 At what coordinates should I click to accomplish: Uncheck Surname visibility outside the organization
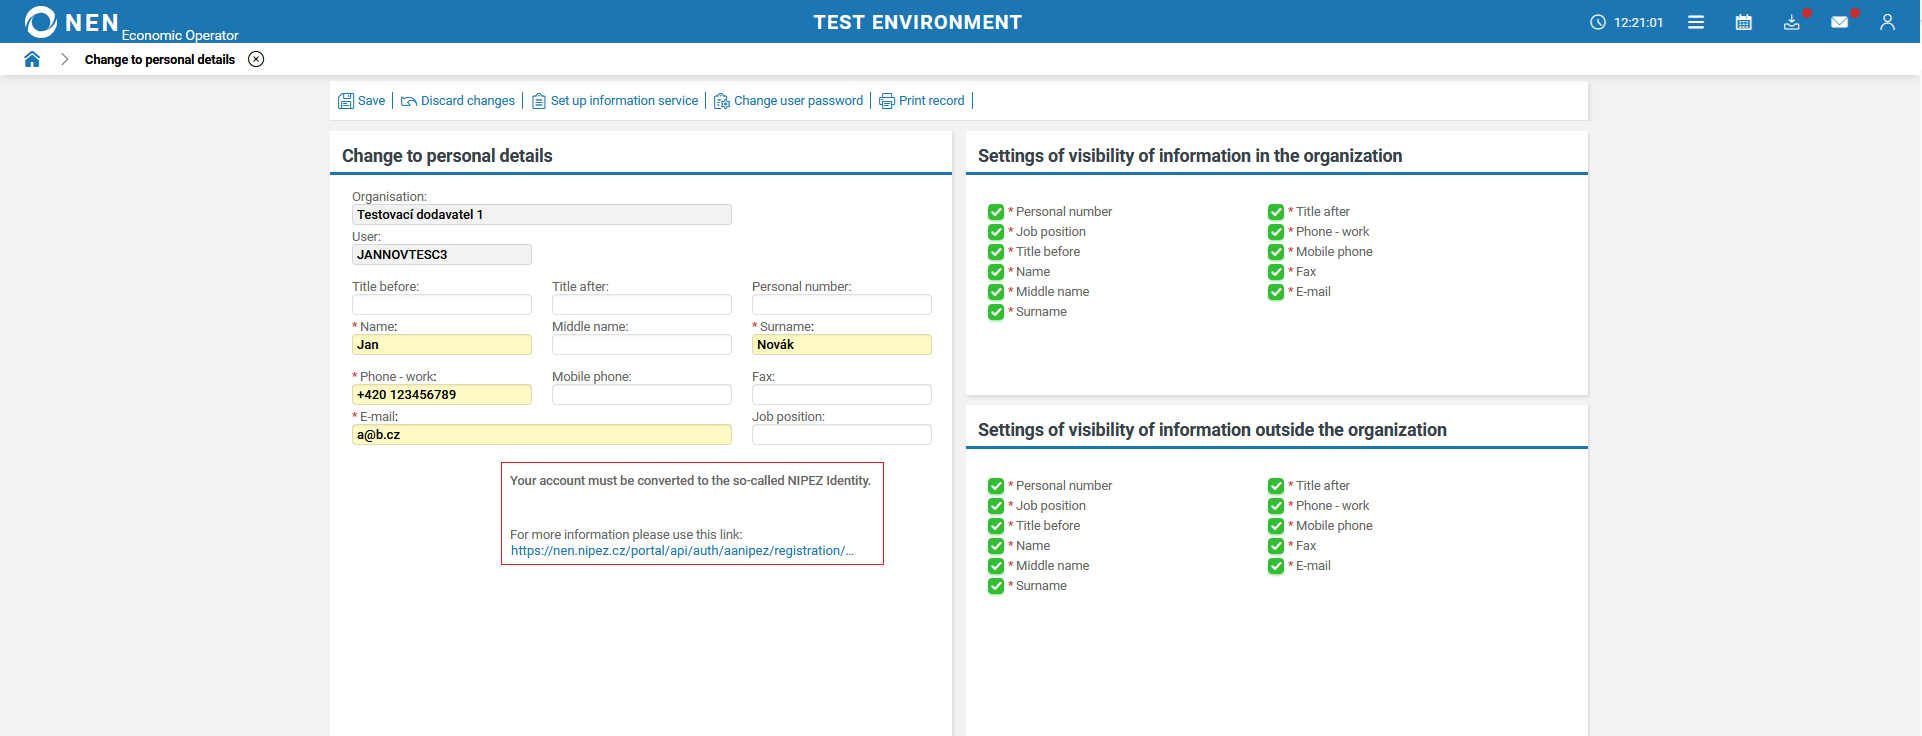tap(996, 586)
